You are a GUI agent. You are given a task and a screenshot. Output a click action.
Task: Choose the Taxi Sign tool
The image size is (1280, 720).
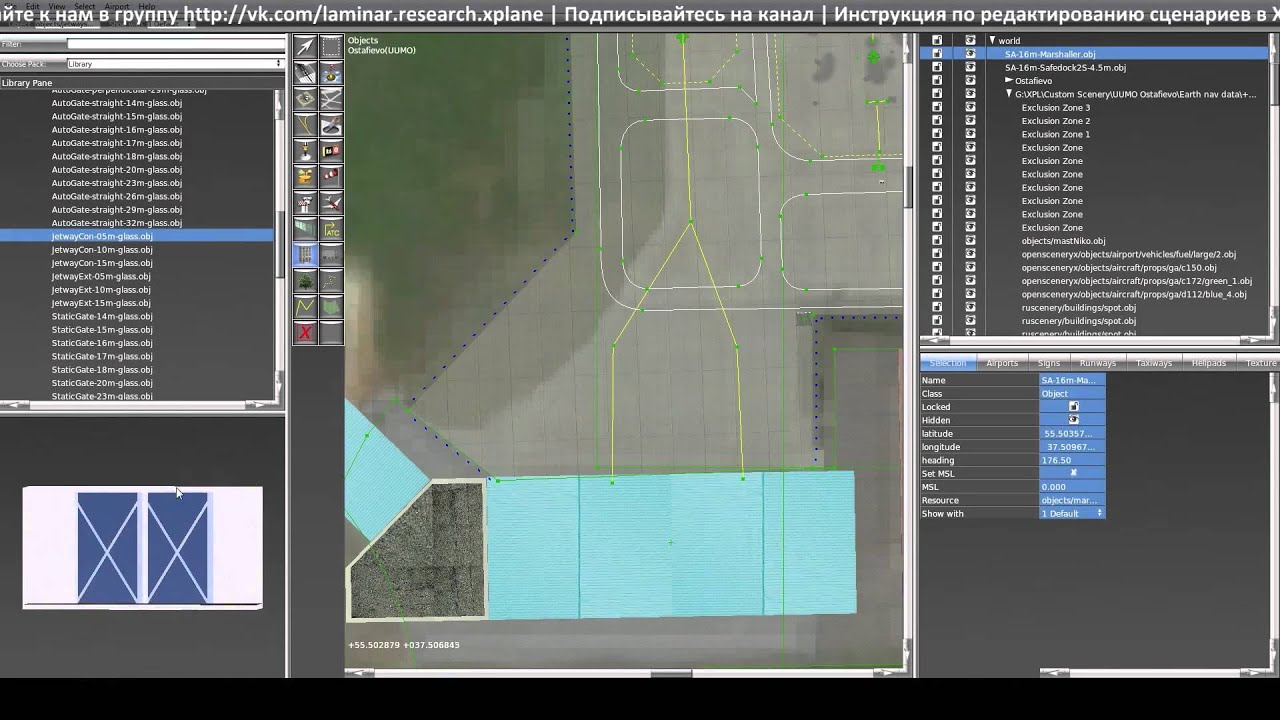click(331, 151)
